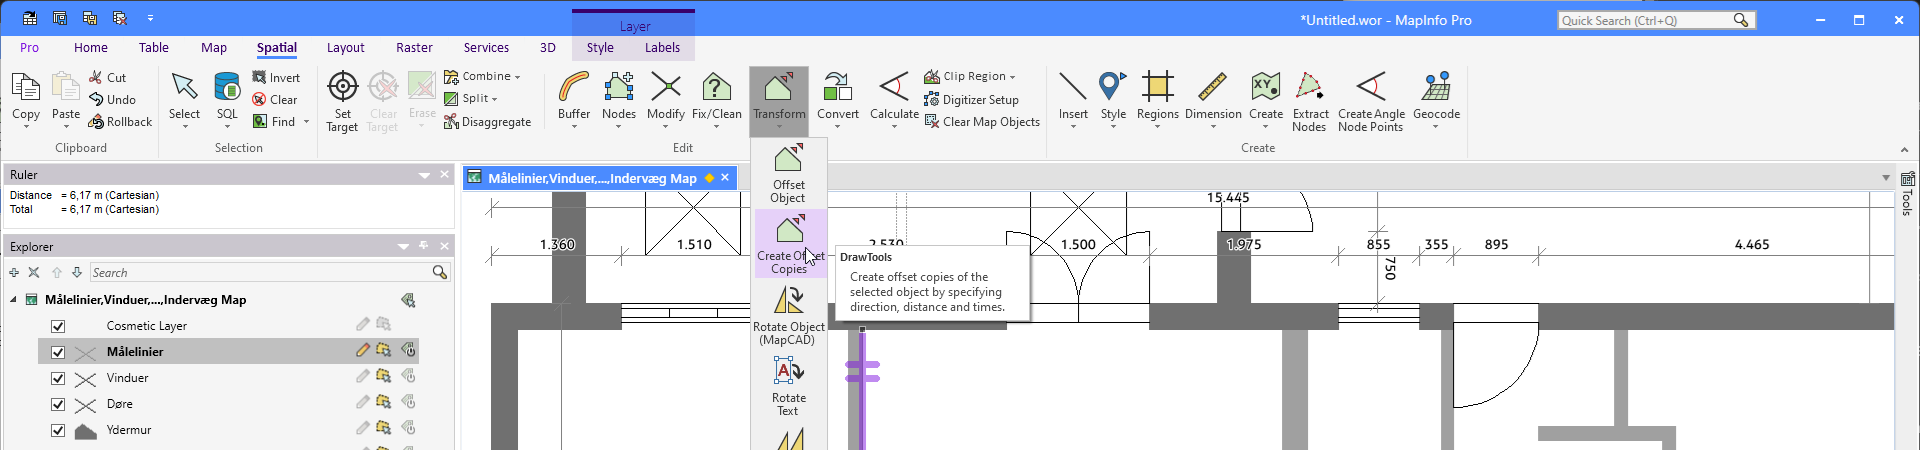Click Disaggregate in Edit group
Image resolution: width=1920 pixels, height=450 pixels.
(487, 121)
